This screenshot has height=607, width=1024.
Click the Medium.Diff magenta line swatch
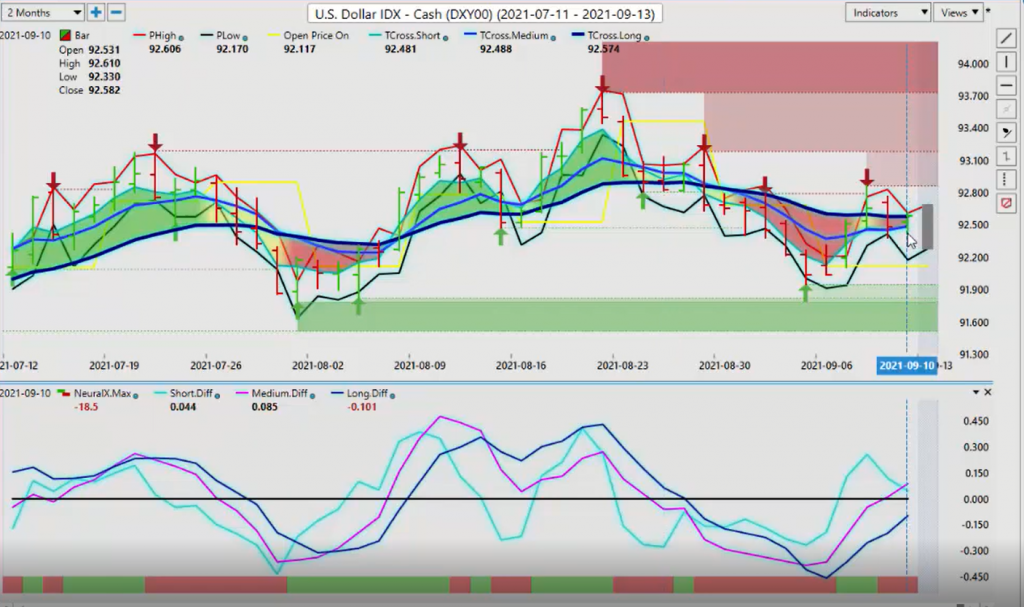pos(241,393)
